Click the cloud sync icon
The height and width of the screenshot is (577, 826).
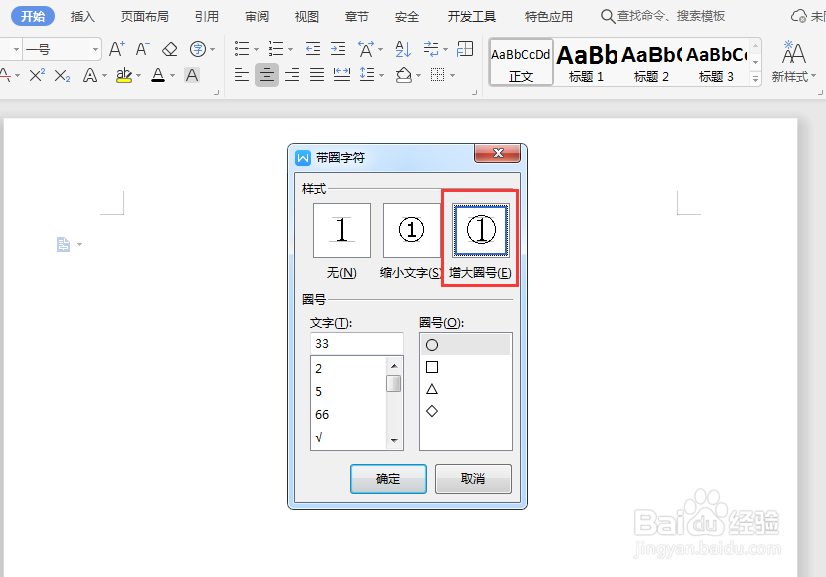click(799, 16)
